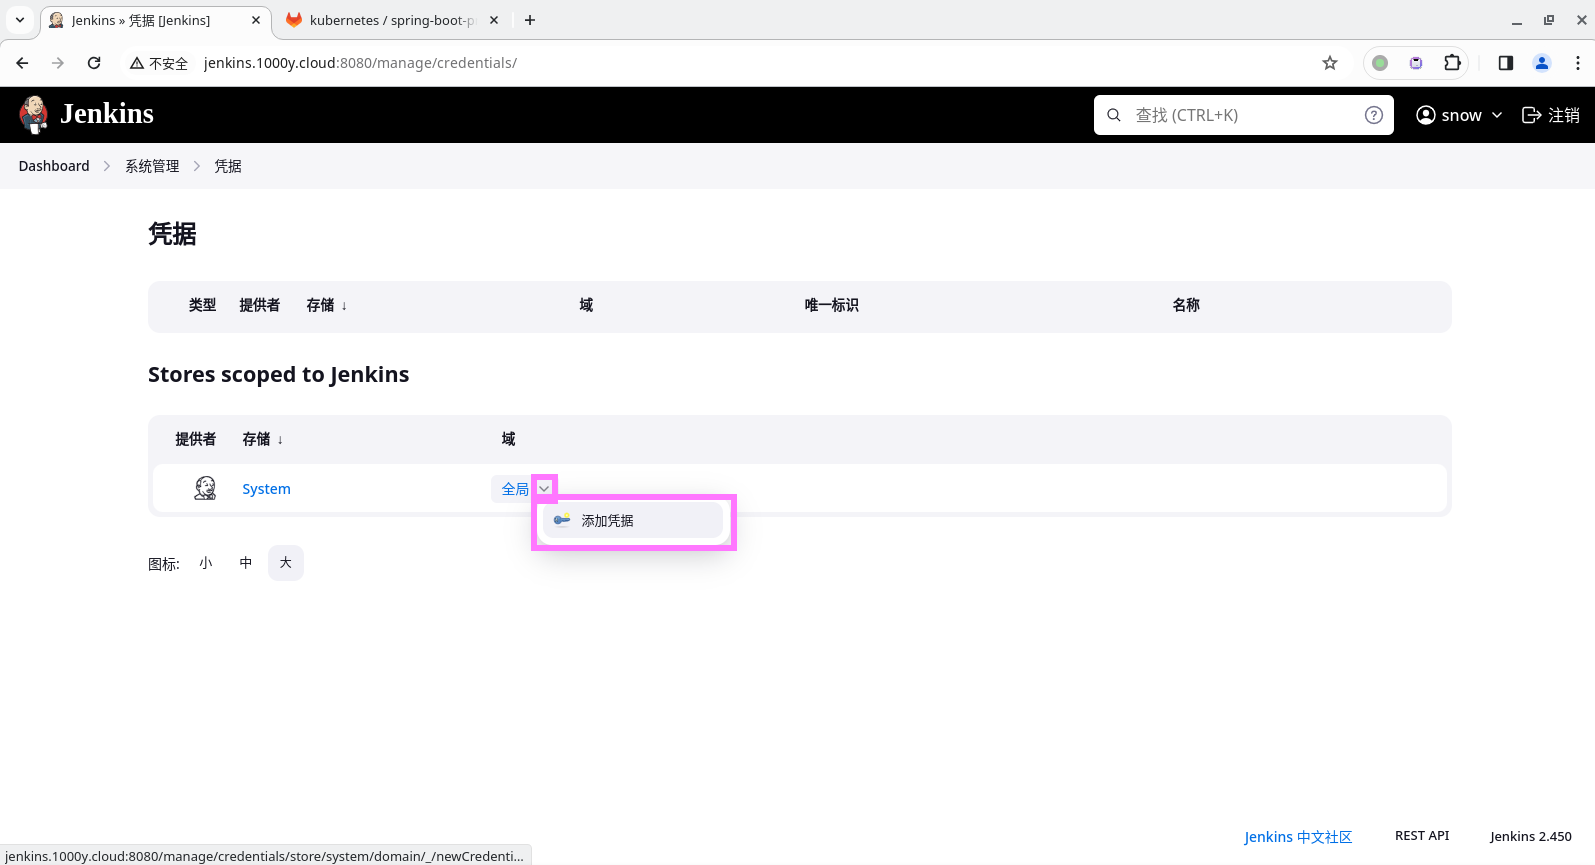
Task: Close the Jenkins 凭据 tab
Action: pos(256,20)
